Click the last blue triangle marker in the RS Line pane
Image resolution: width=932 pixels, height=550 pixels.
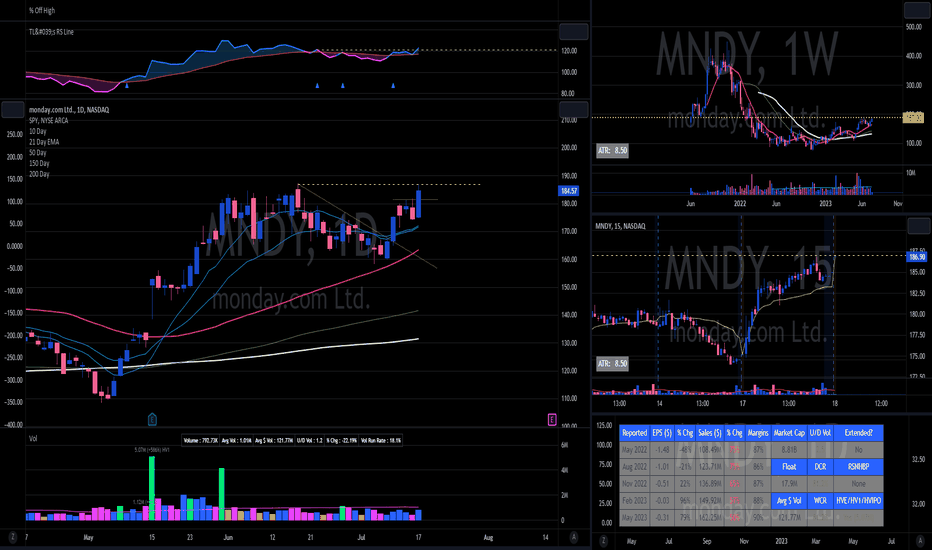tap(393, 86)
